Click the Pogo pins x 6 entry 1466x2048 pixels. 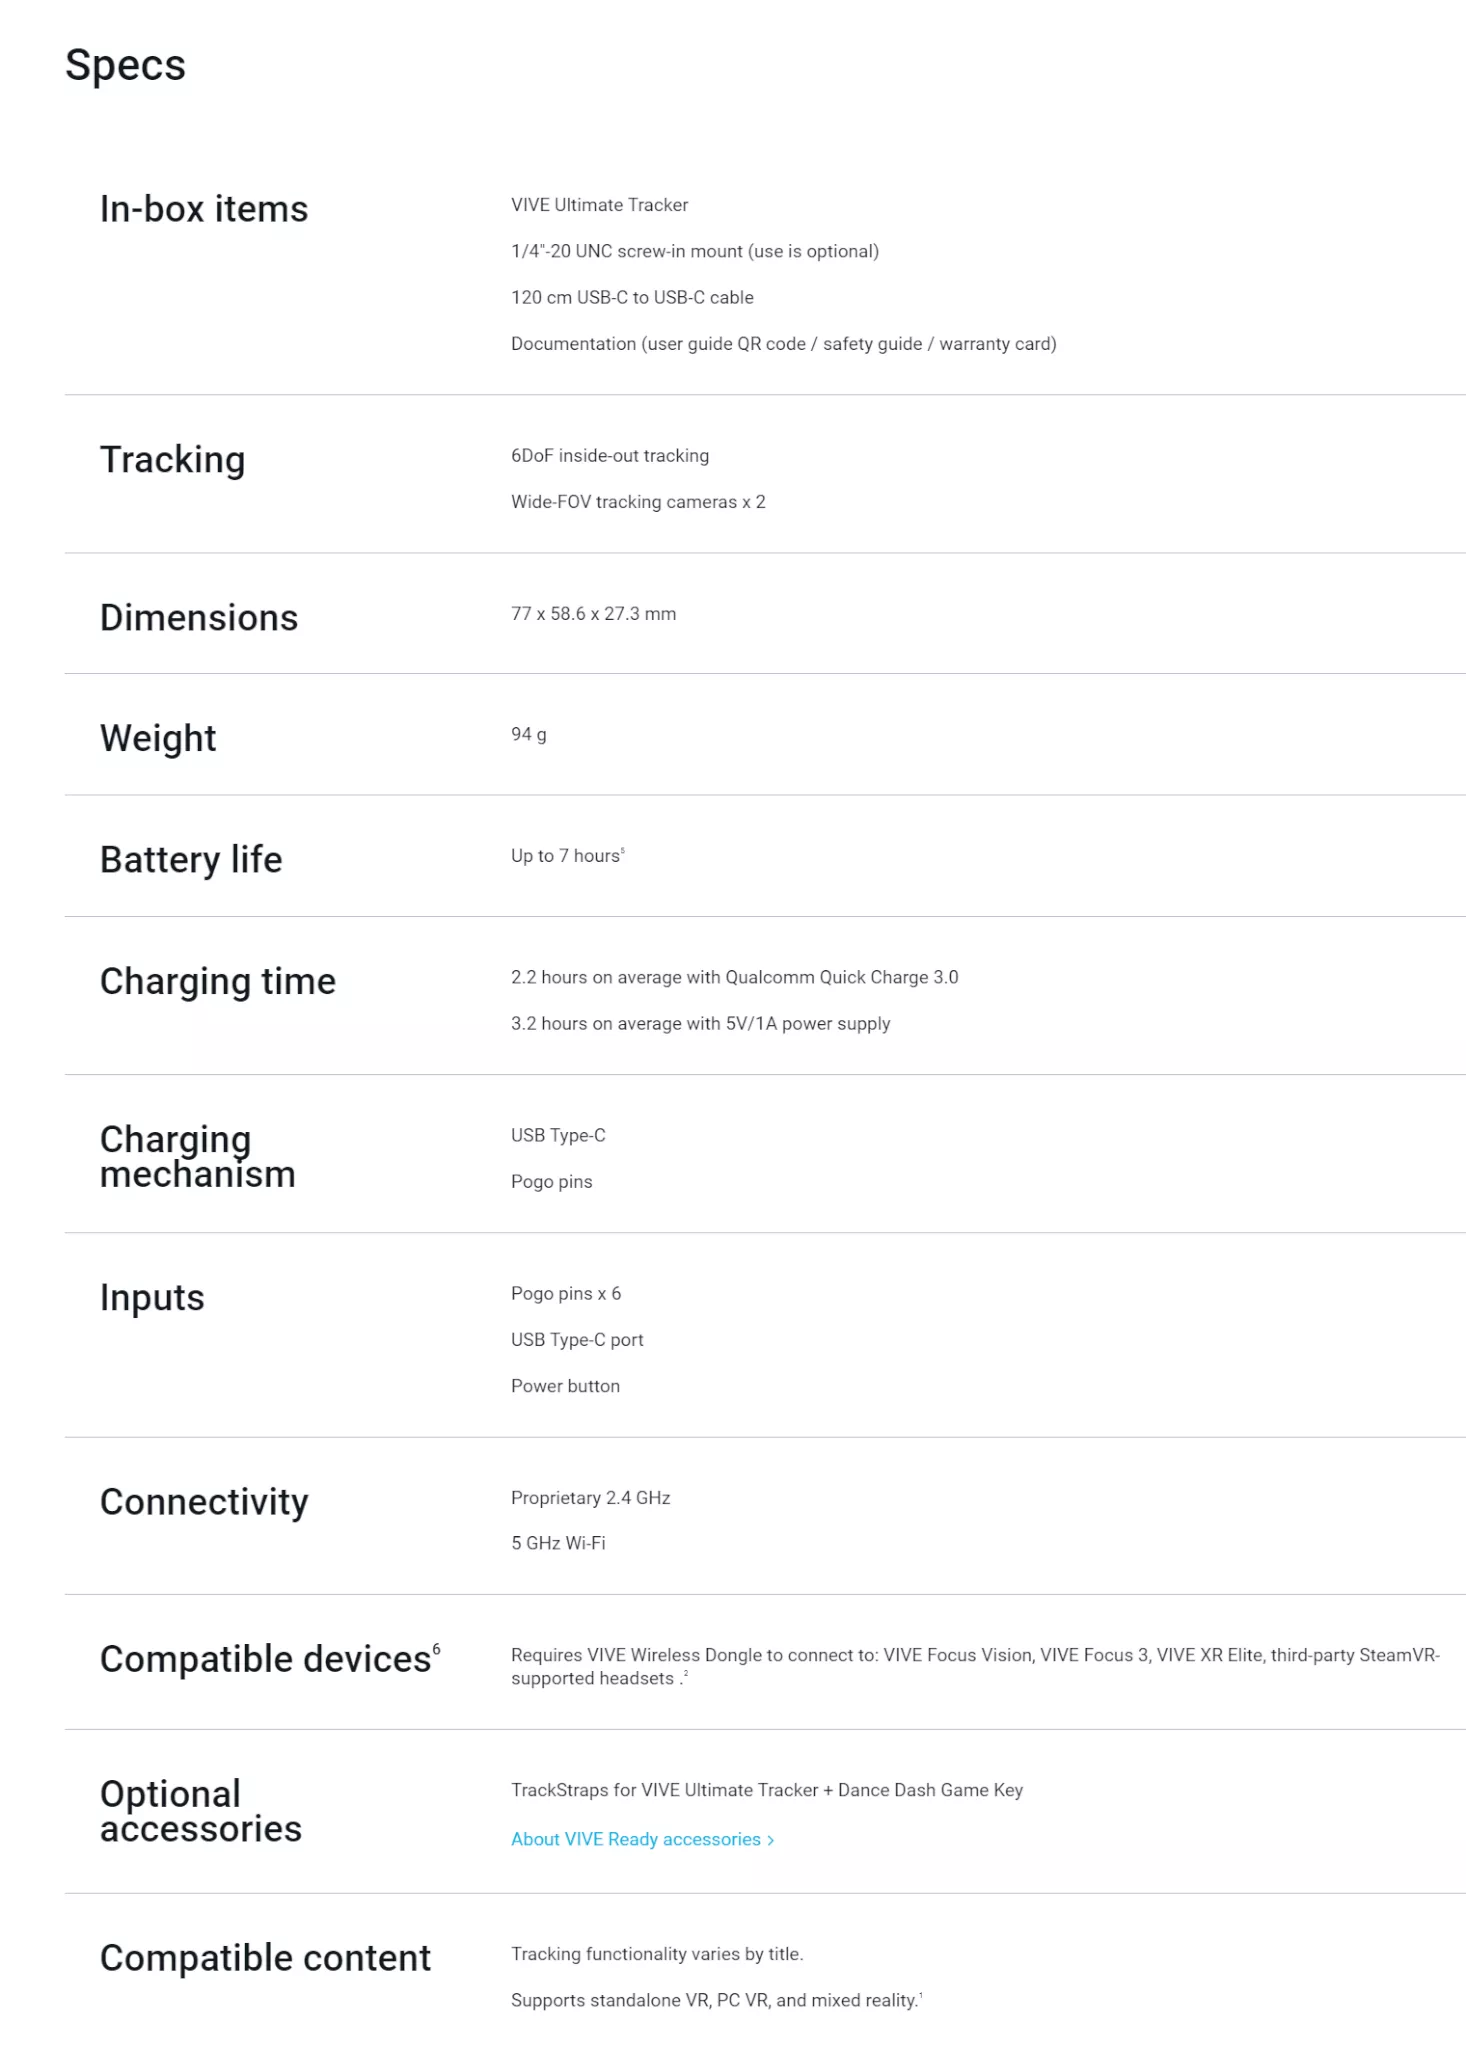pos(565,1294)
